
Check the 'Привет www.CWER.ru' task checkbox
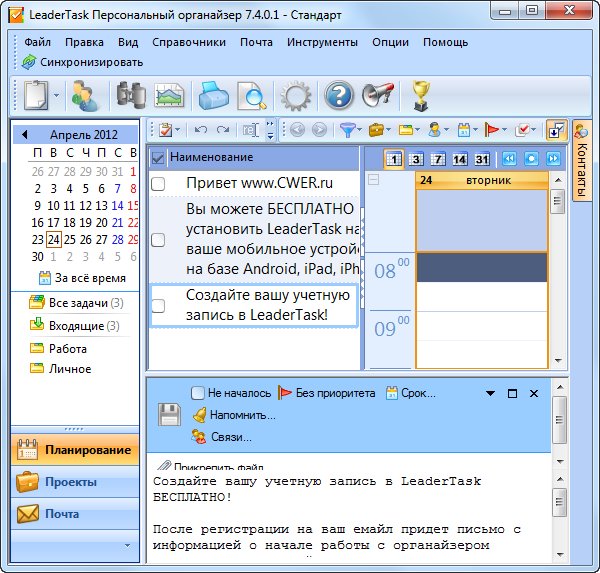(158, 184)
